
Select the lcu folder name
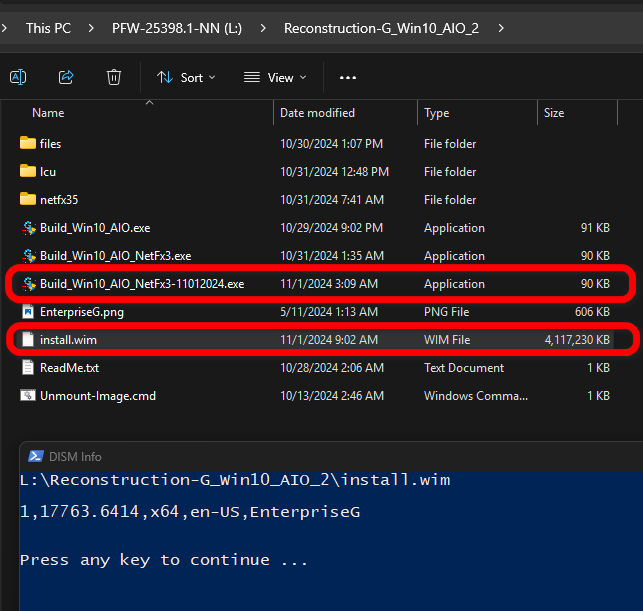[x=48, y=172]
